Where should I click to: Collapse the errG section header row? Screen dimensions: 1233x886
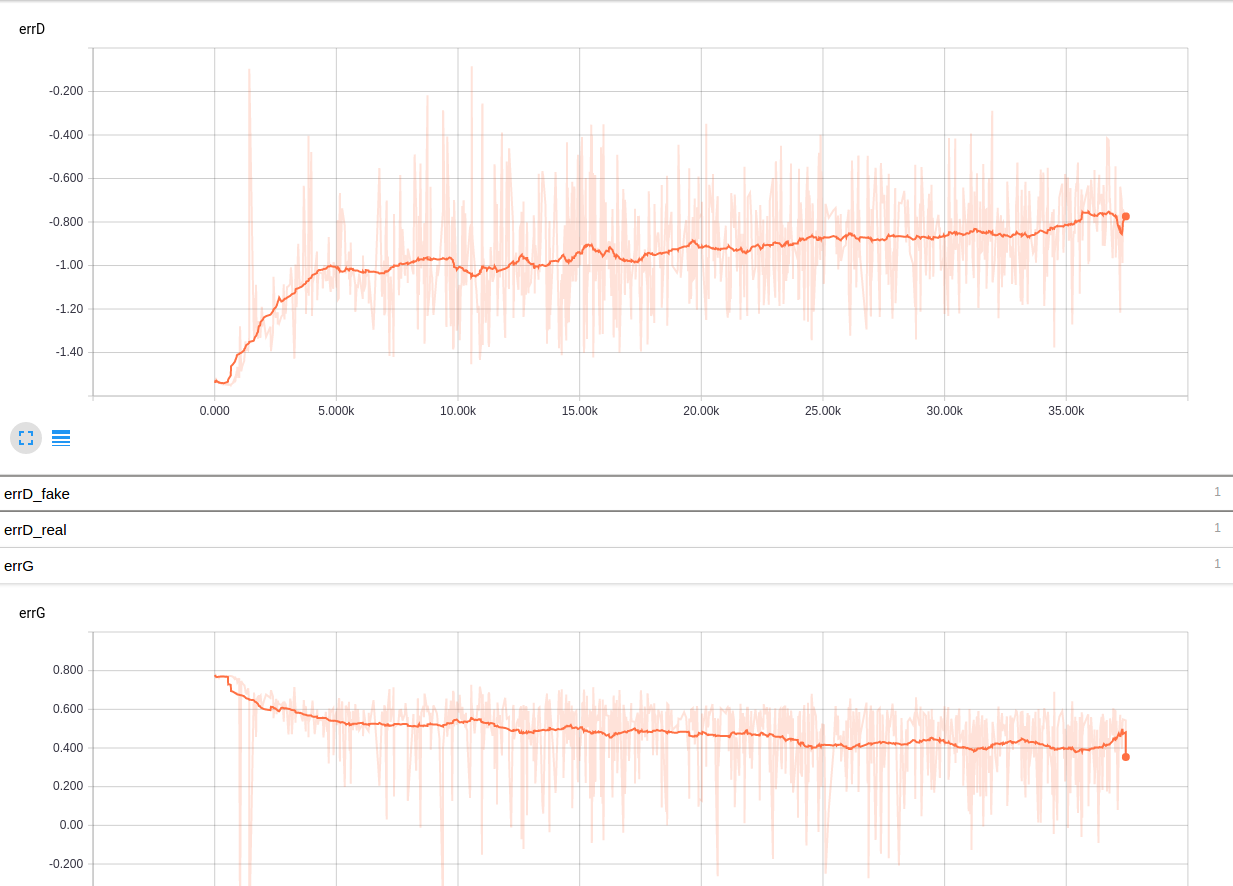pyautogui.click(x=616, y=565)
